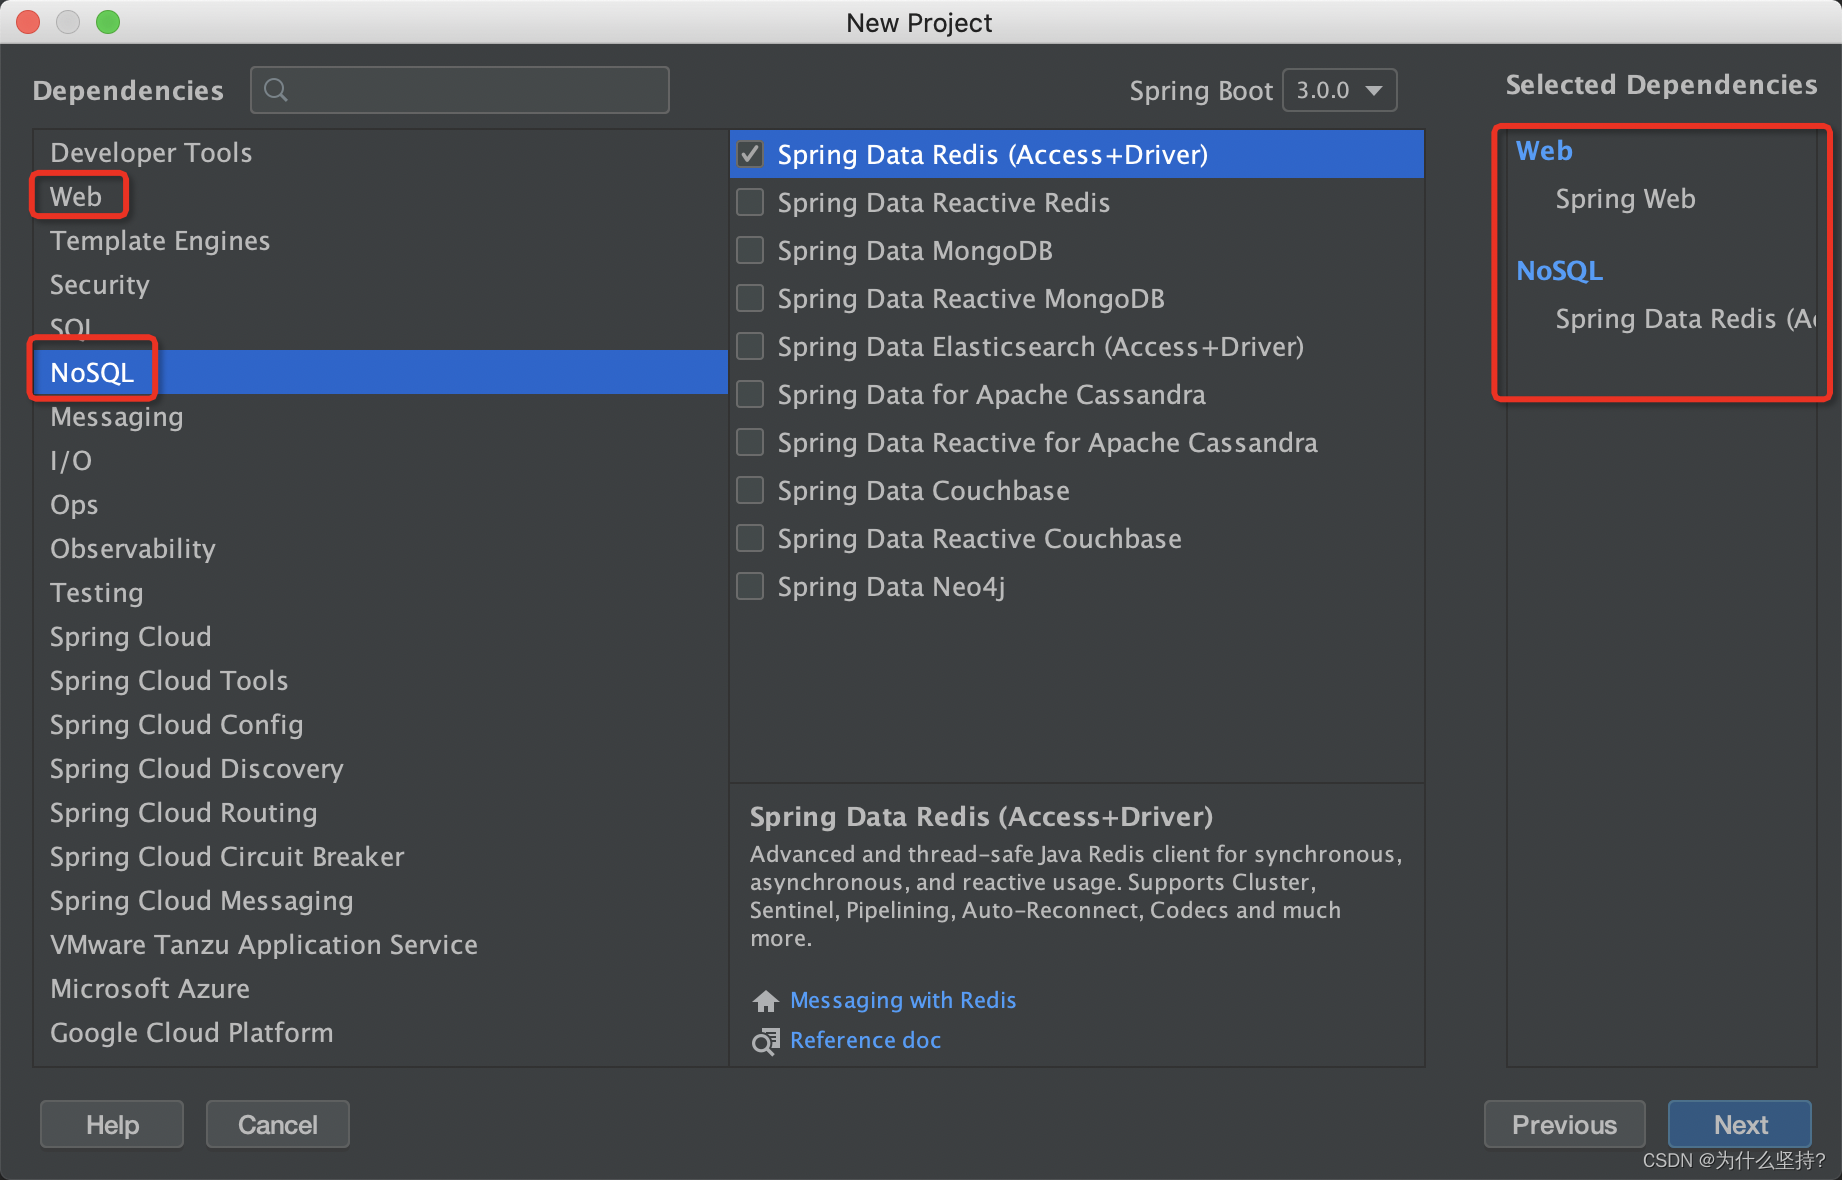Click the Cancel button
Viewport: 1842px width, 1180px height.
click(278, 1125)
